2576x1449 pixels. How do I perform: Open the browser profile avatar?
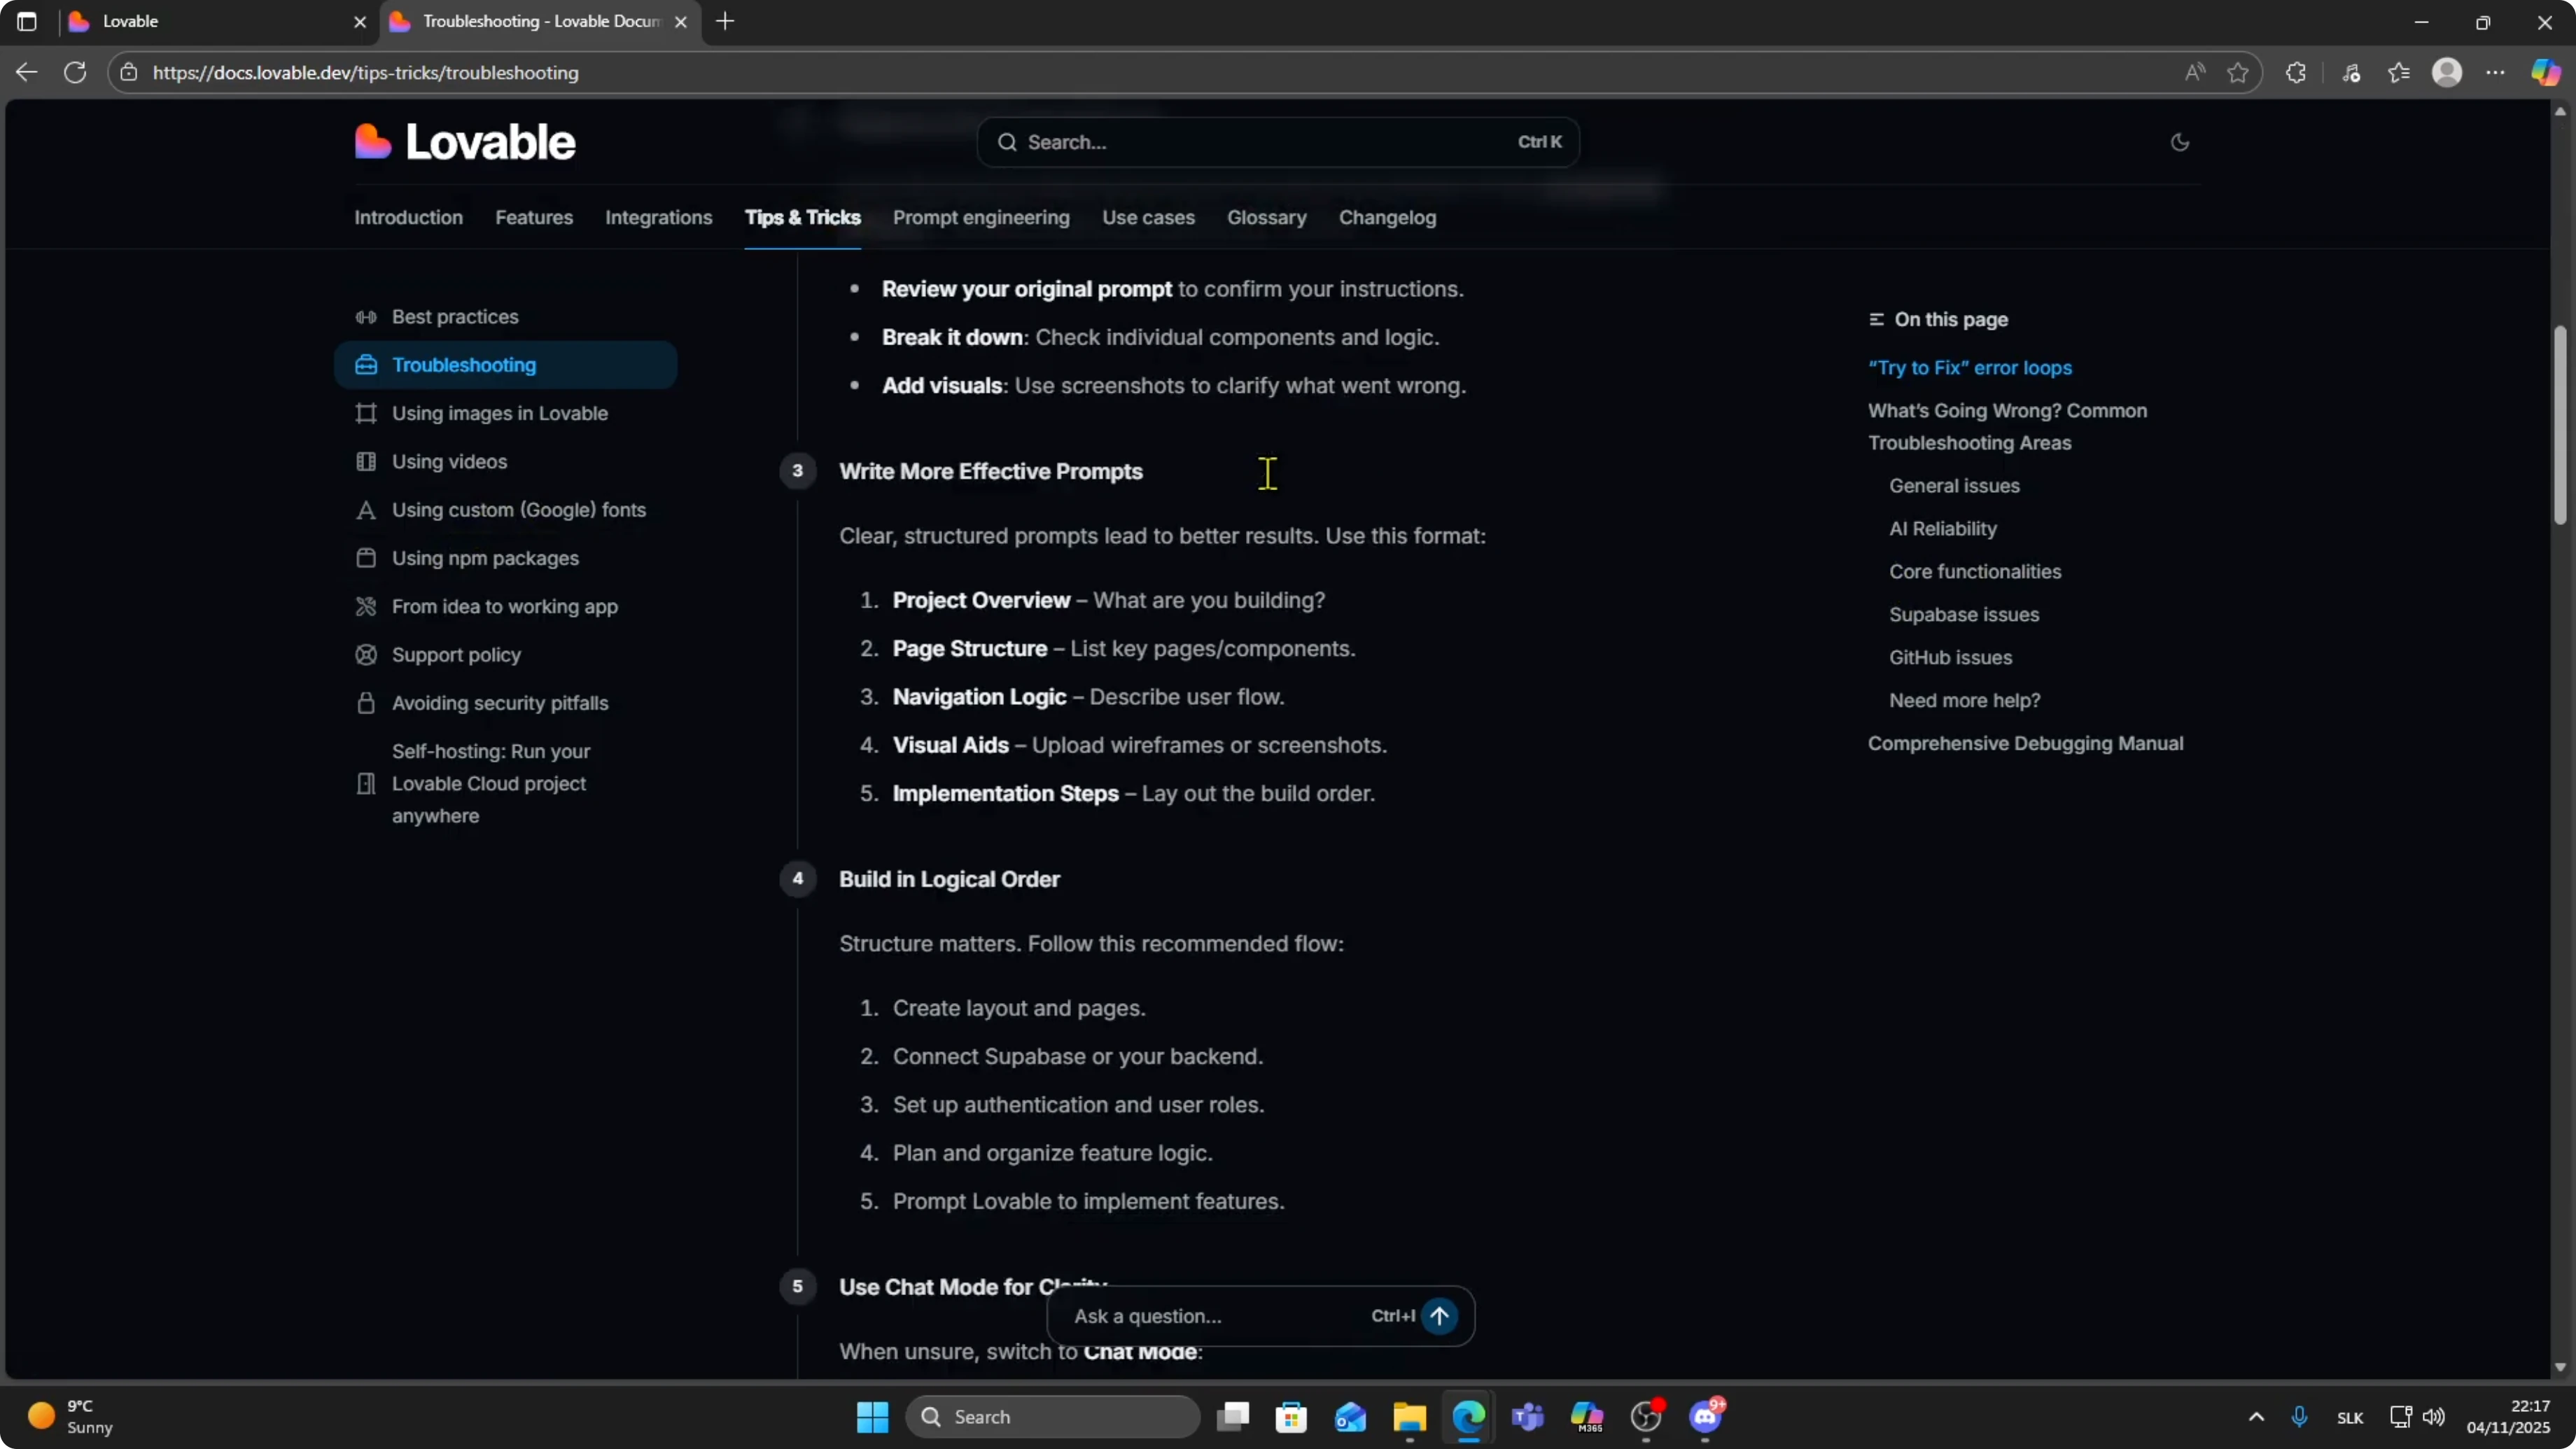(2447, 72)
